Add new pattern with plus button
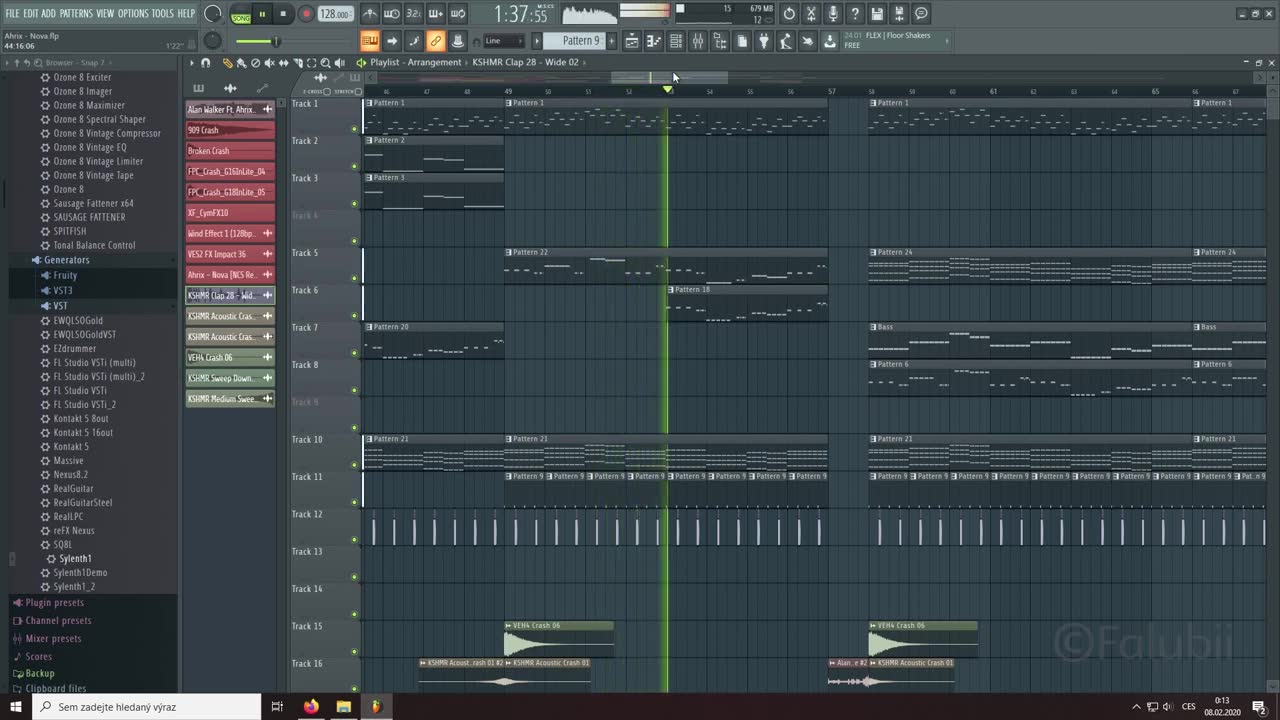Screen dimensions: 1280x720 click(612, 41)
